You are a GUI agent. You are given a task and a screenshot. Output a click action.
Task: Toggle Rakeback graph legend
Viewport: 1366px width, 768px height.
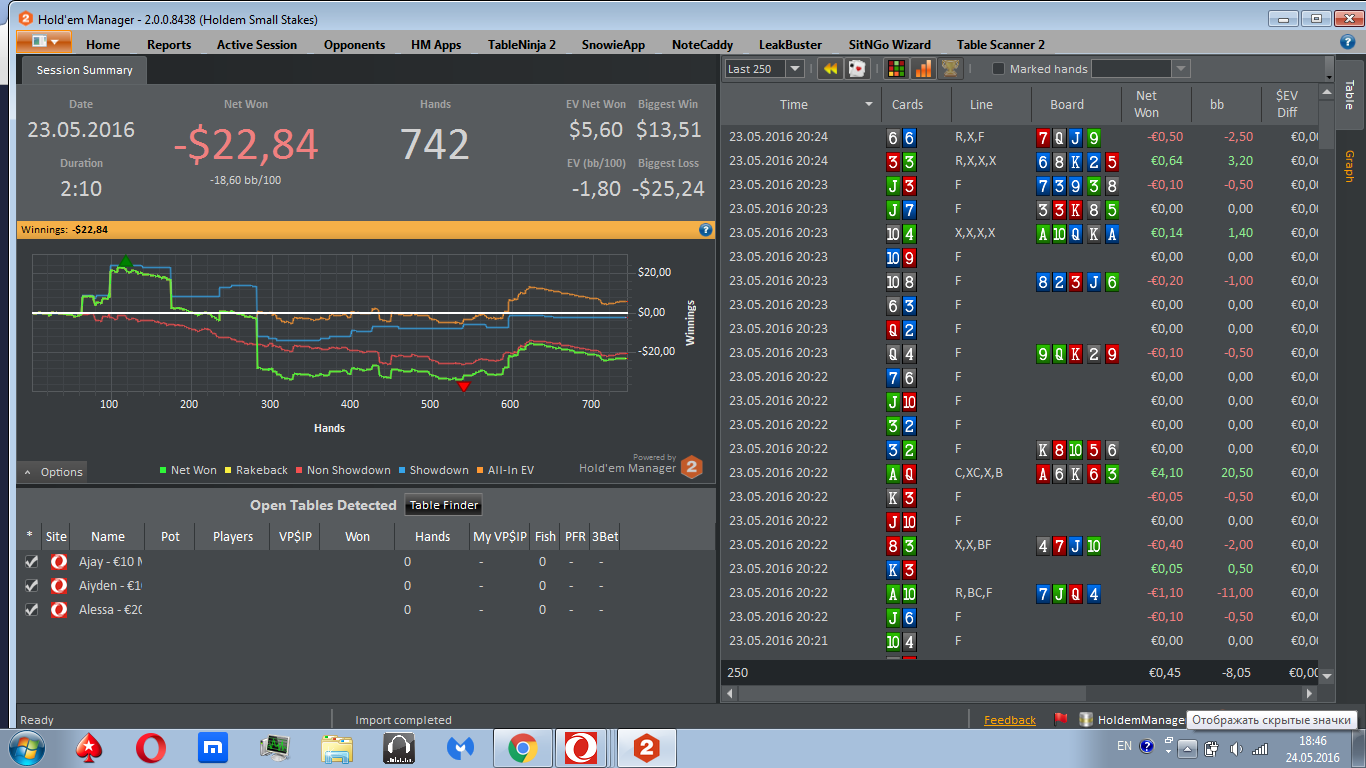[x=256, y=470]
